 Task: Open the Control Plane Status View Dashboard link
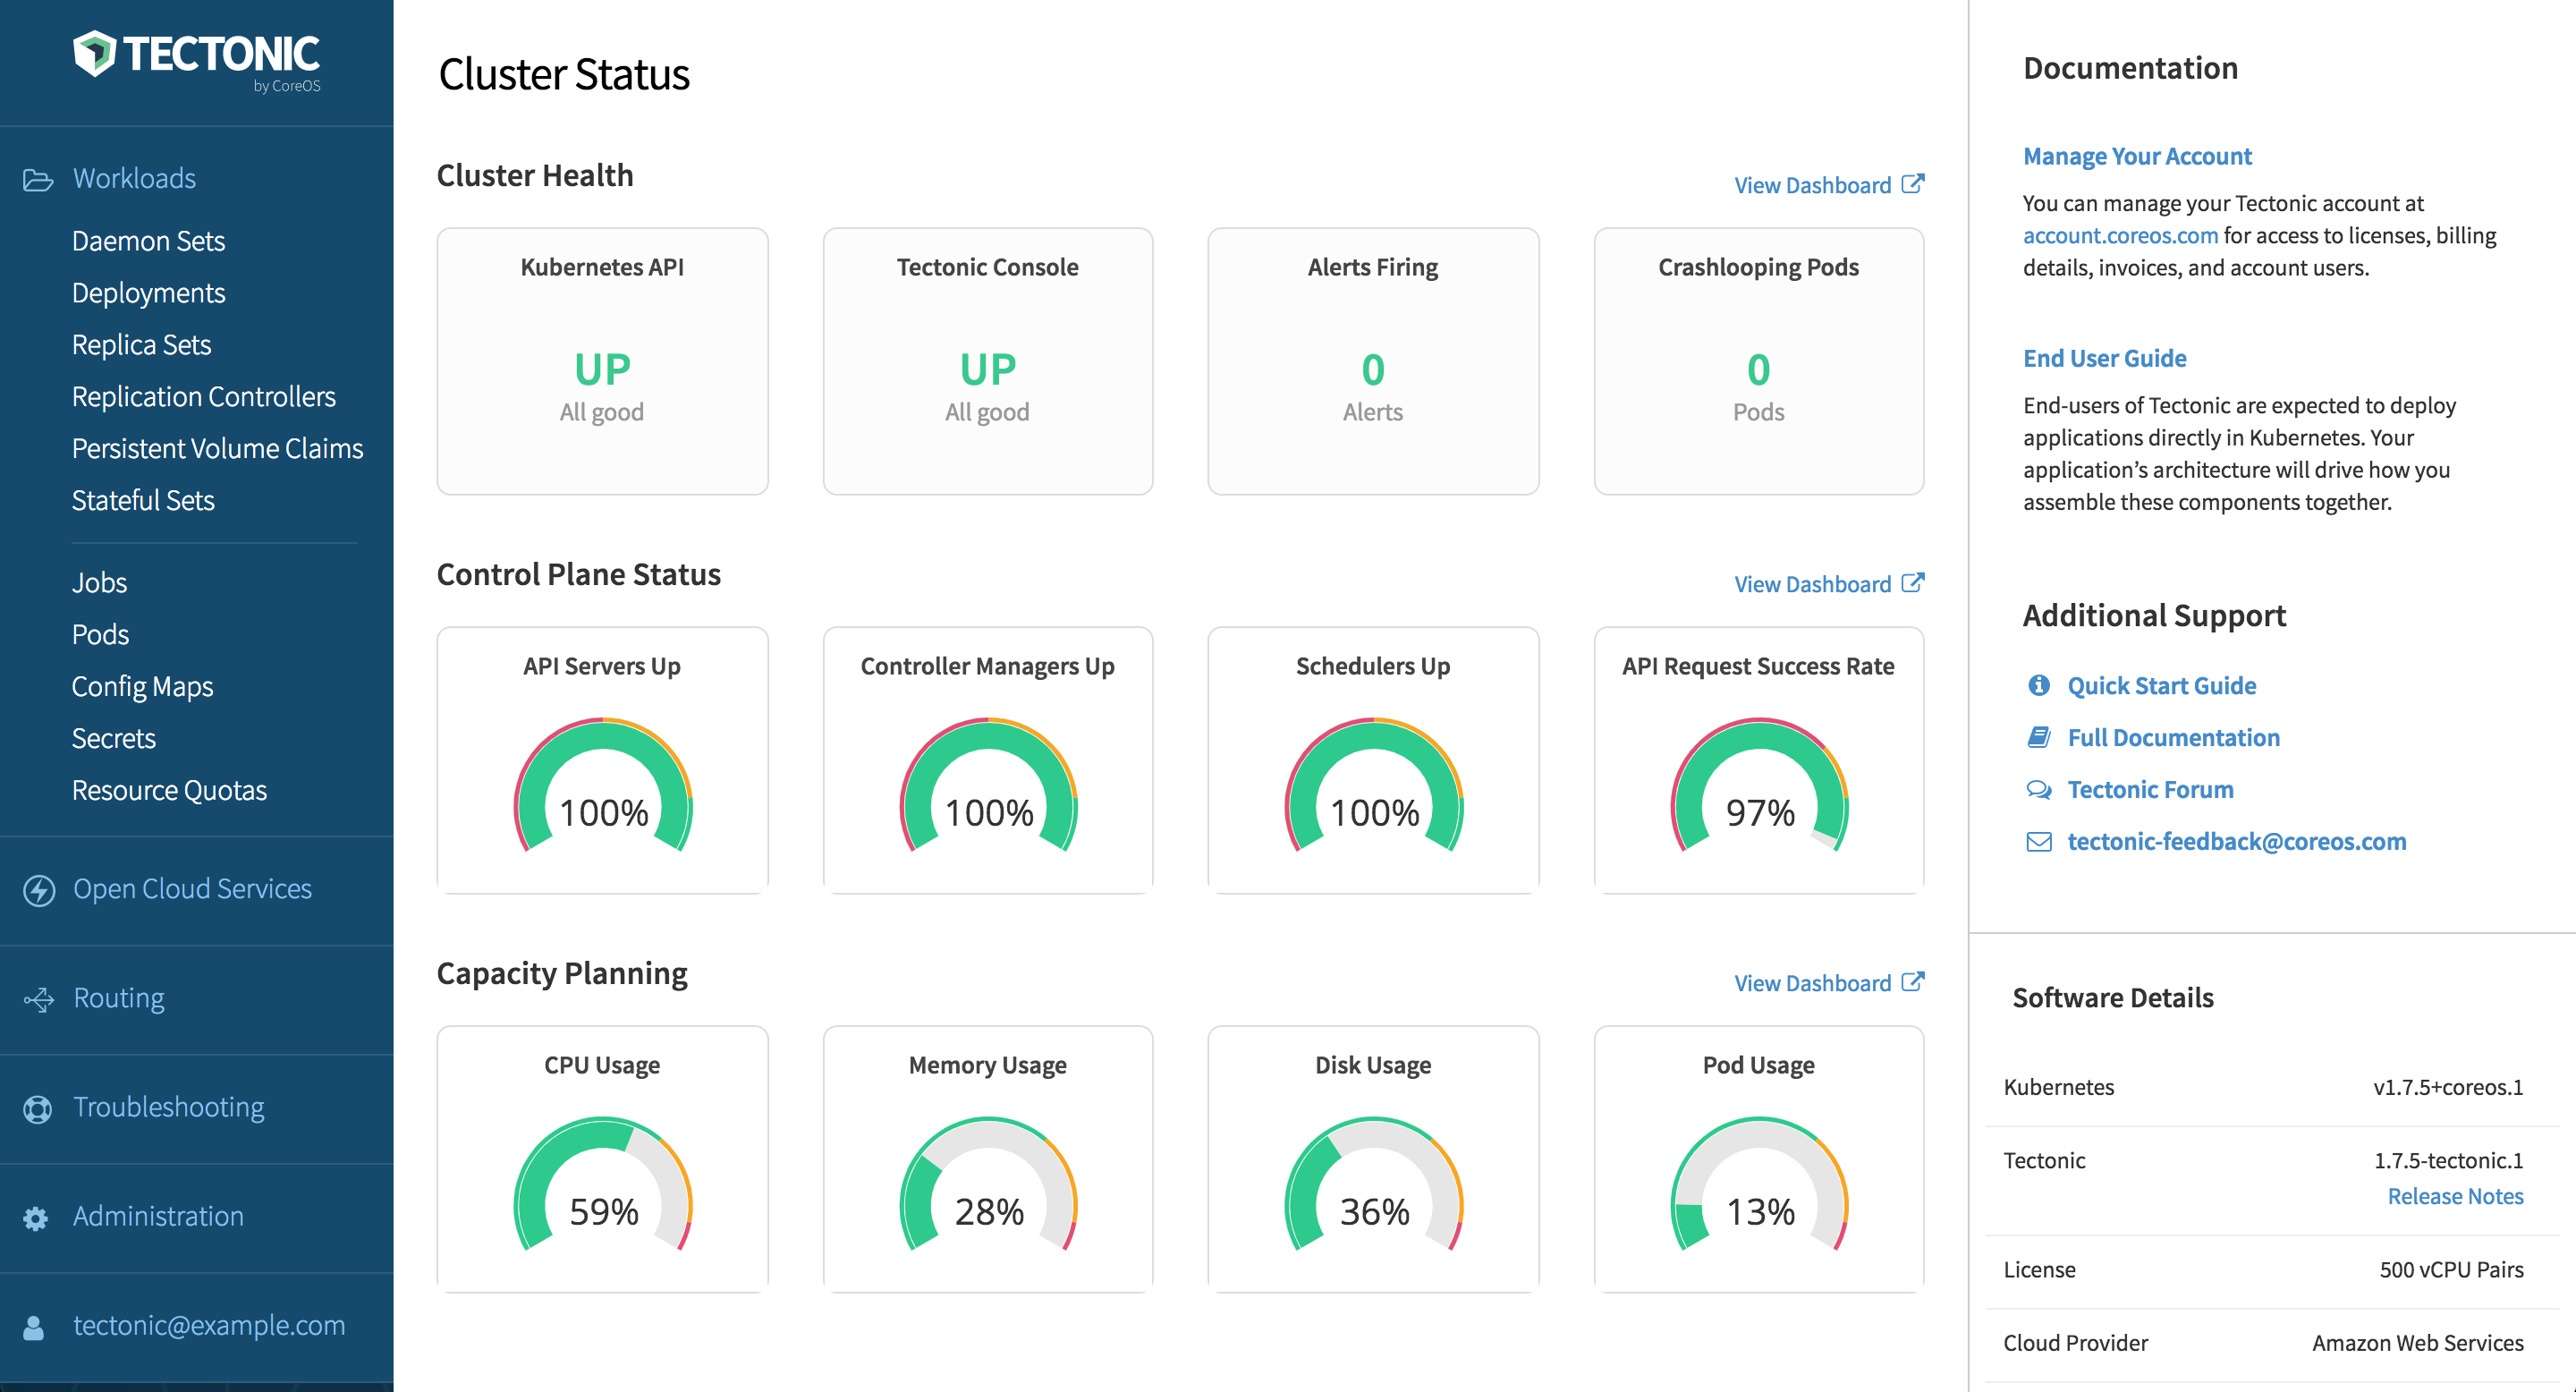coord(1812,584)
